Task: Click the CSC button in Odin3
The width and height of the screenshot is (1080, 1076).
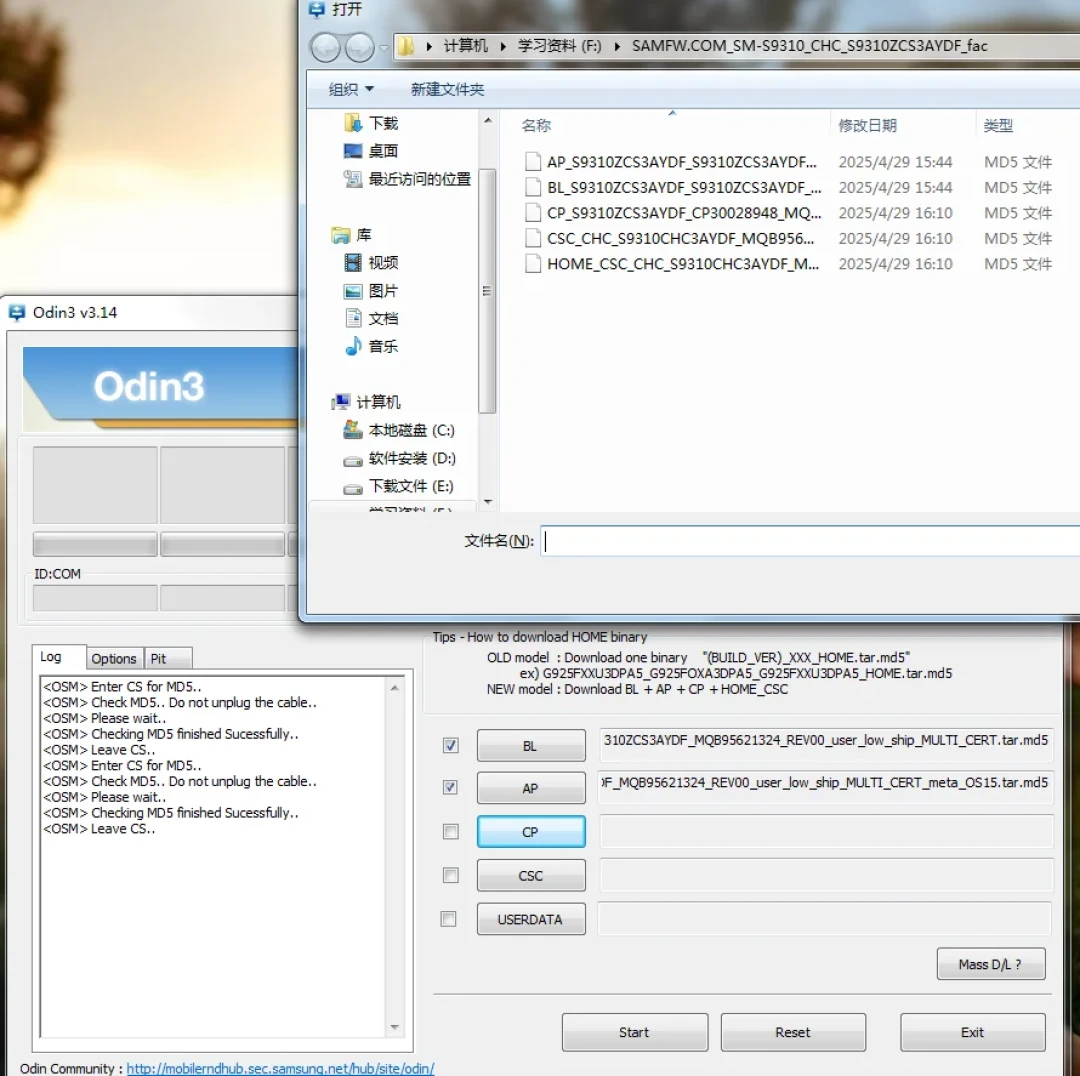Action: [x=531, y=876]
